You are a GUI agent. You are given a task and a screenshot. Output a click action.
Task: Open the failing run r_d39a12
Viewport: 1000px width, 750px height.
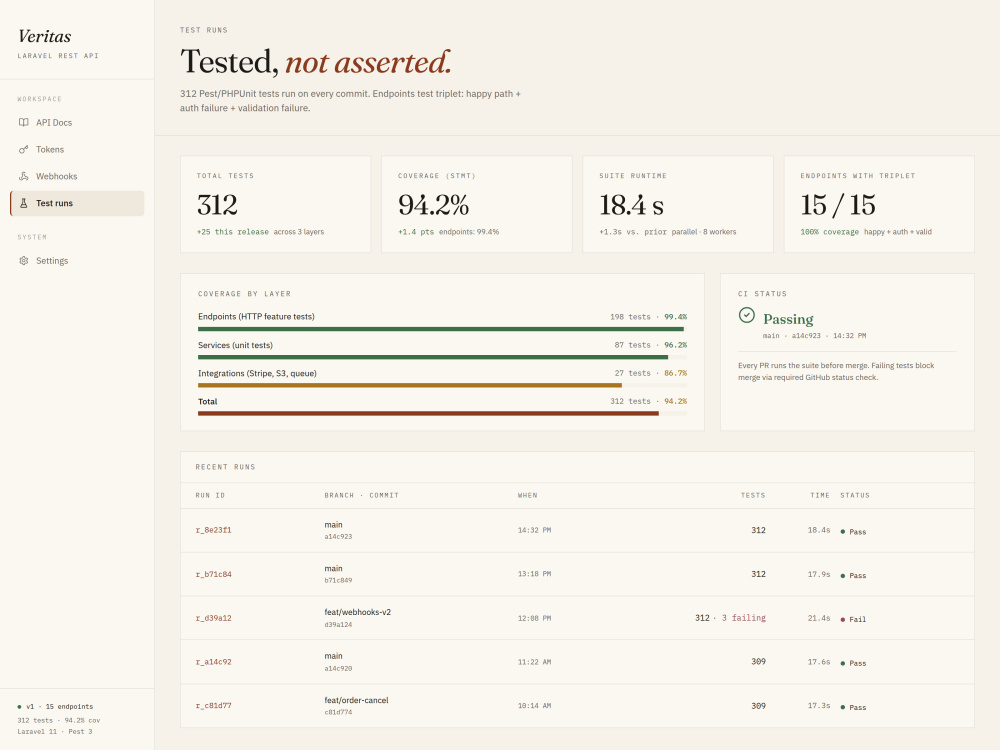tap(214, 618)
